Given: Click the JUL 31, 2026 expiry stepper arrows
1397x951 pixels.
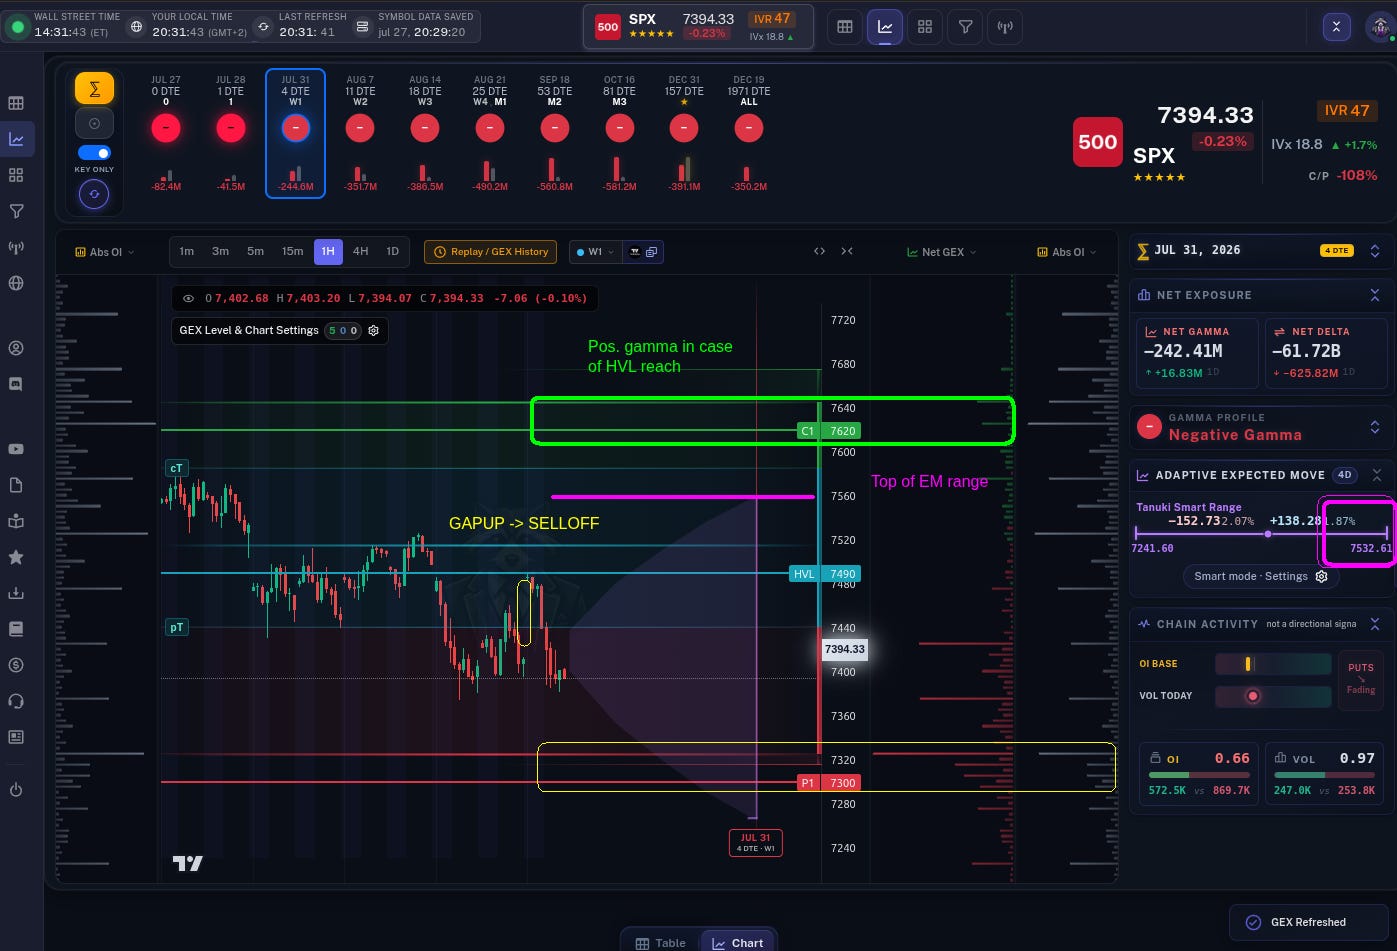Looking at the screenshot, I should [x=1375, y=251].
